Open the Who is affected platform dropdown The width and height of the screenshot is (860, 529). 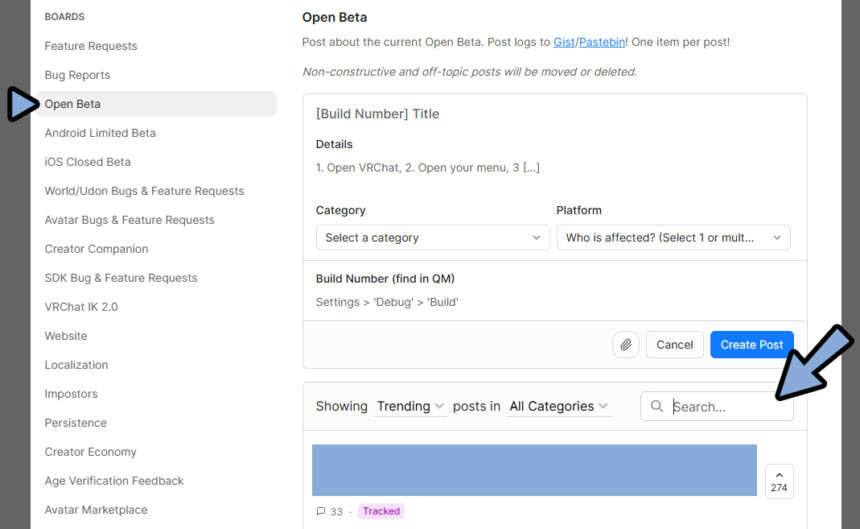(673, 237)
